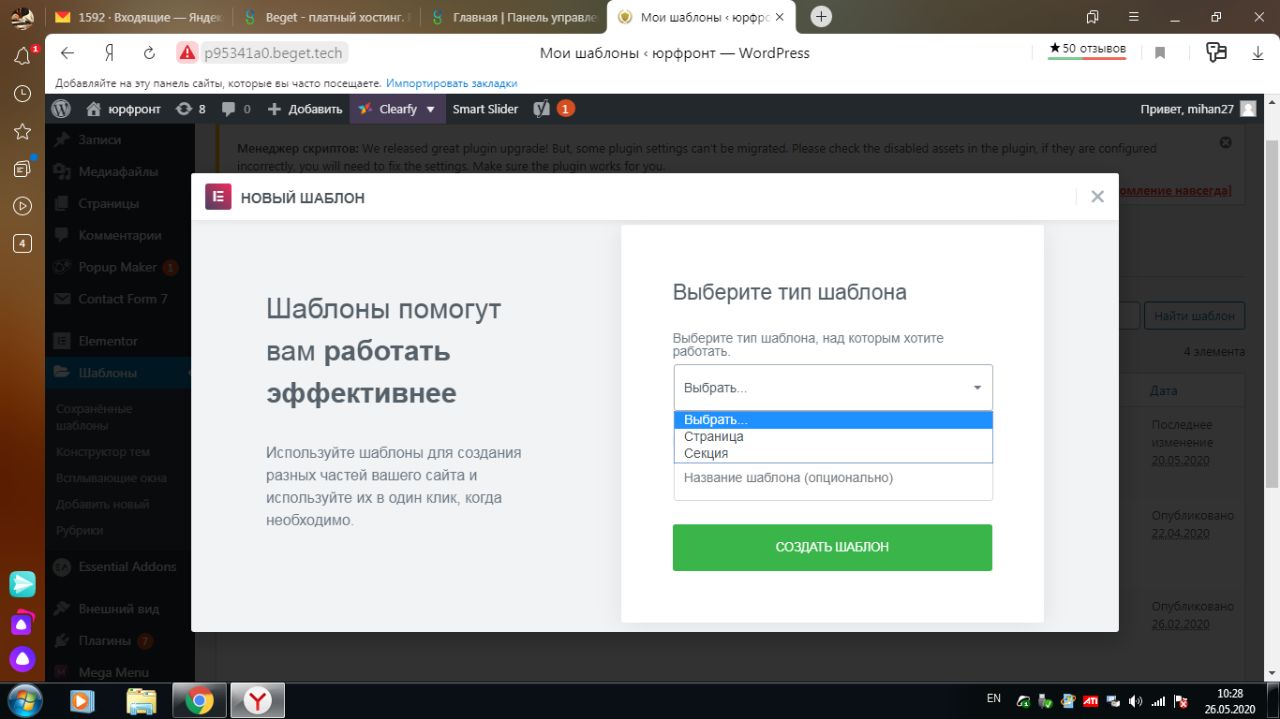This screenshot has height=719, width=1280.
Task: Reload the page with refresh icon
Action: click(x=150, y=53)
